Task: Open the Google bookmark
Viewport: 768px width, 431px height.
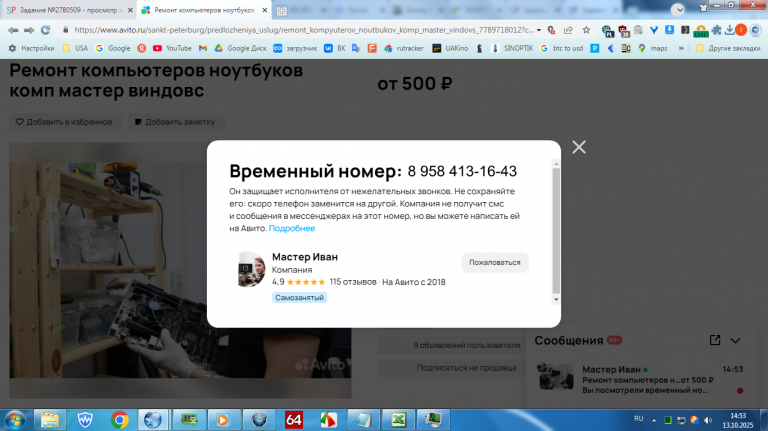Action: point(113,48)
